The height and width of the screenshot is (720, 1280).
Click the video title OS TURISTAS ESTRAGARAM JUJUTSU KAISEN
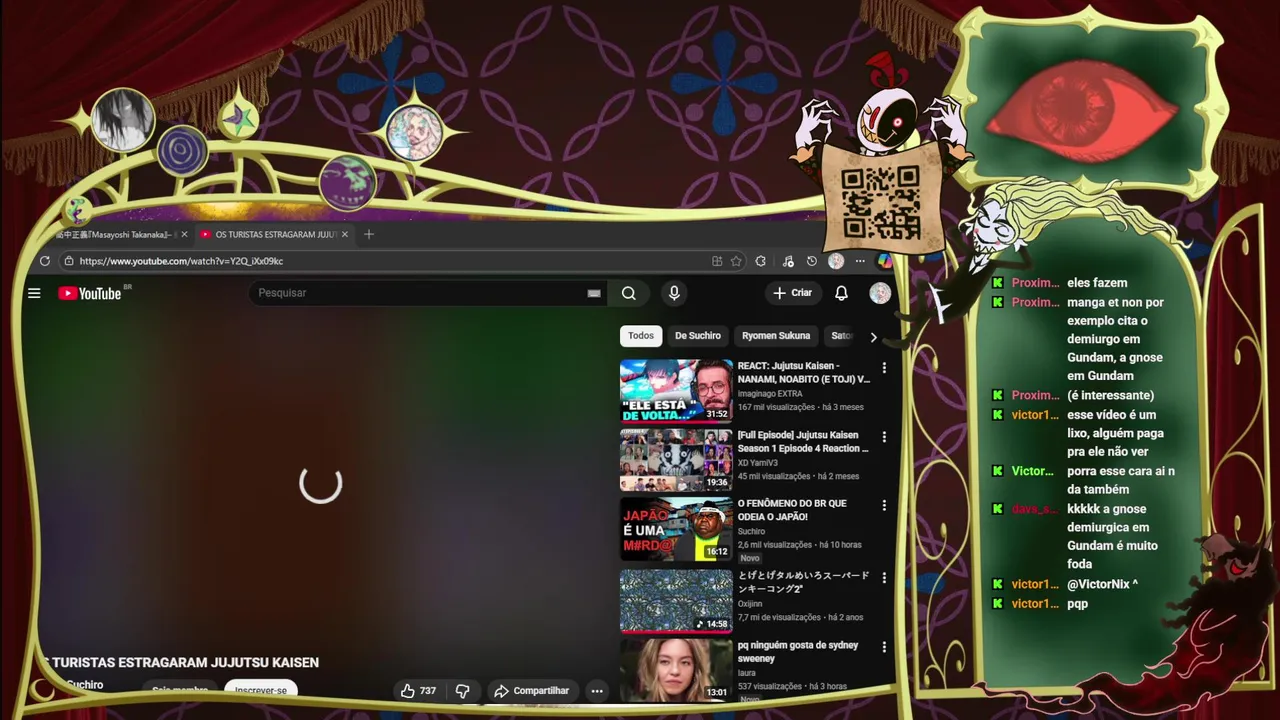[x=182, y=662]
